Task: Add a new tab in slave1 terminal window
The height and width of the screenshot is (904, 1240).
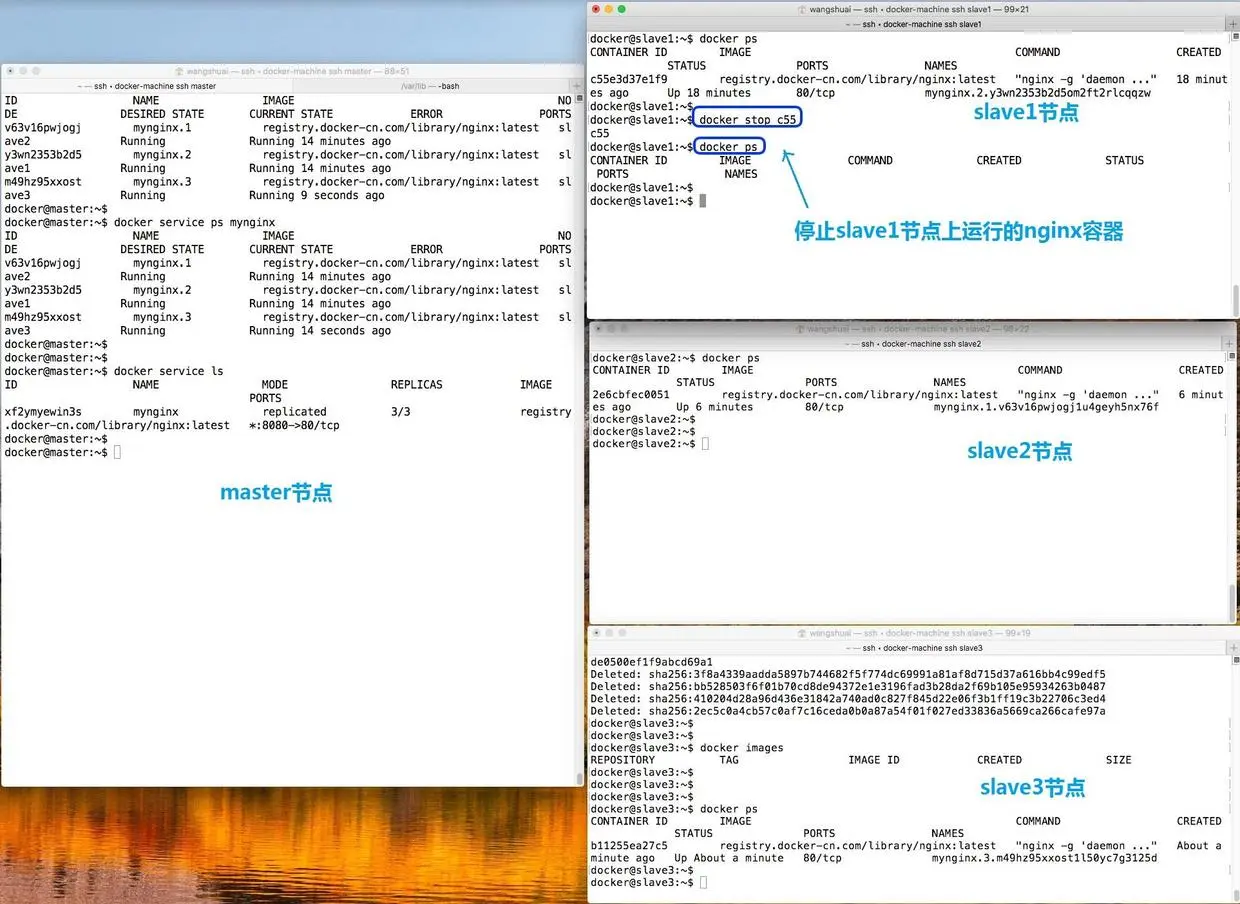Action: (x=1230, y=24)
